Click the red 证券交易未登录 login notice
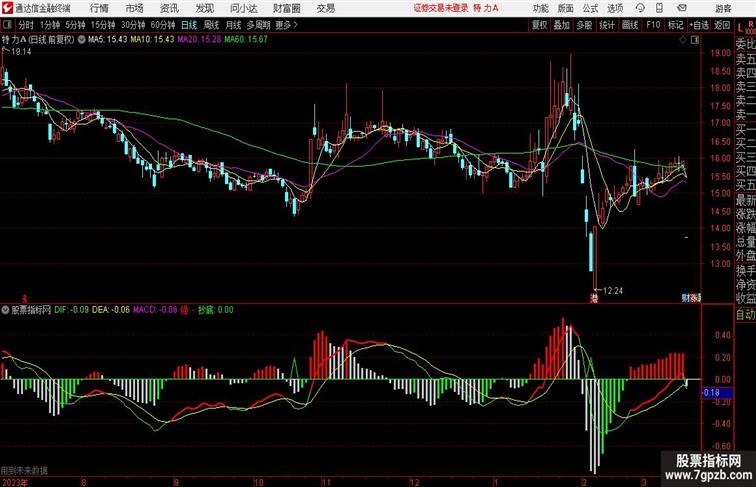The height and width of the screenshot is (487, 756). (x=441, y=8)
